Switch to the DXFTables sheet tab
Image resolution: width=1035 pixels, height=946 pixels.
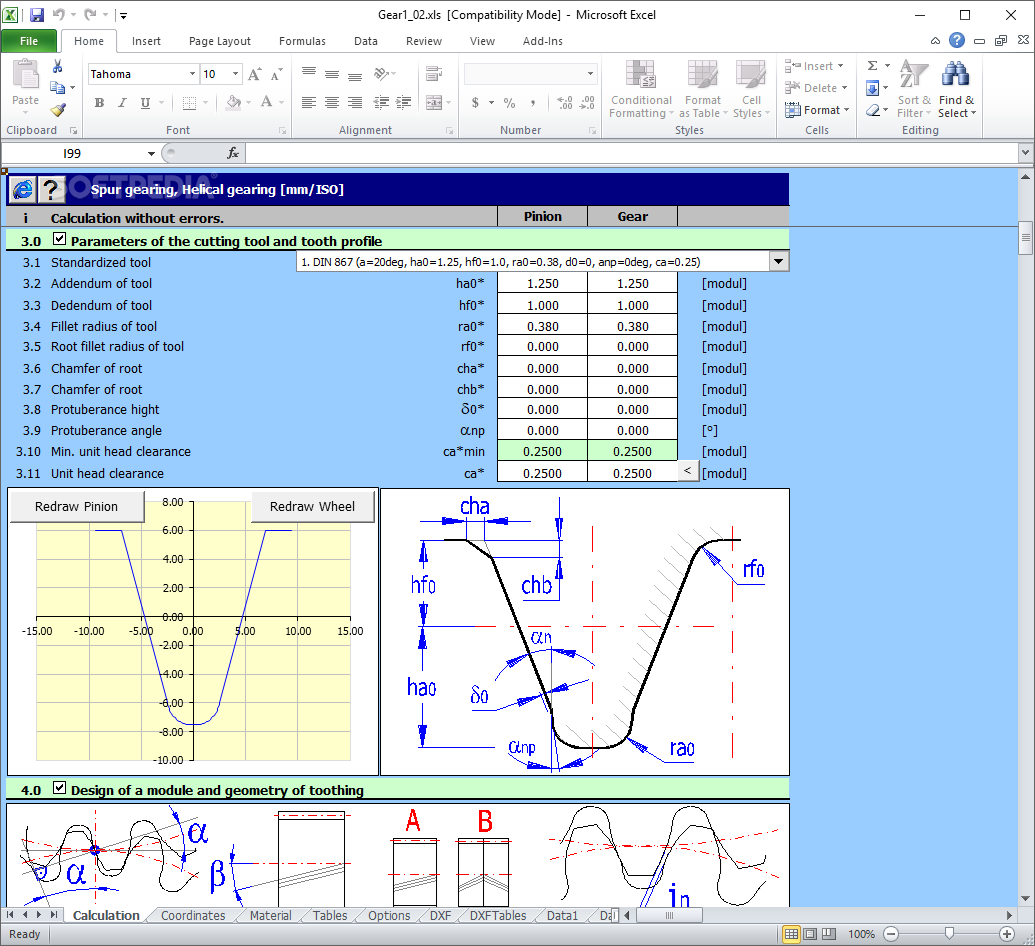click(498, 916)
